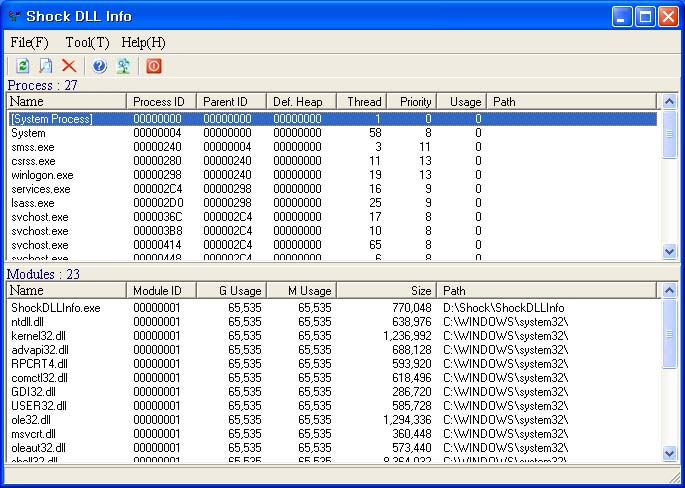The image size is (685, 488).
Task: Click the red X delete icon
Action: click(x=69, y=66)
